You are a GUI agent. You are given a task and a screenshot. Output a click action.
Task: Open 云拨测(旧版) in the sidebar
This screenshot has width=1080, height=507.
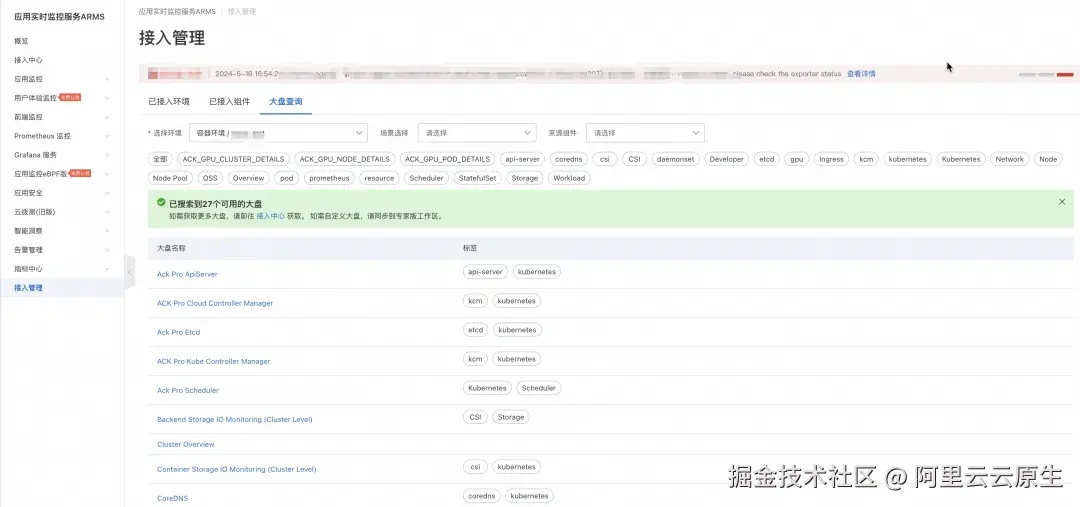coord(34,212)
